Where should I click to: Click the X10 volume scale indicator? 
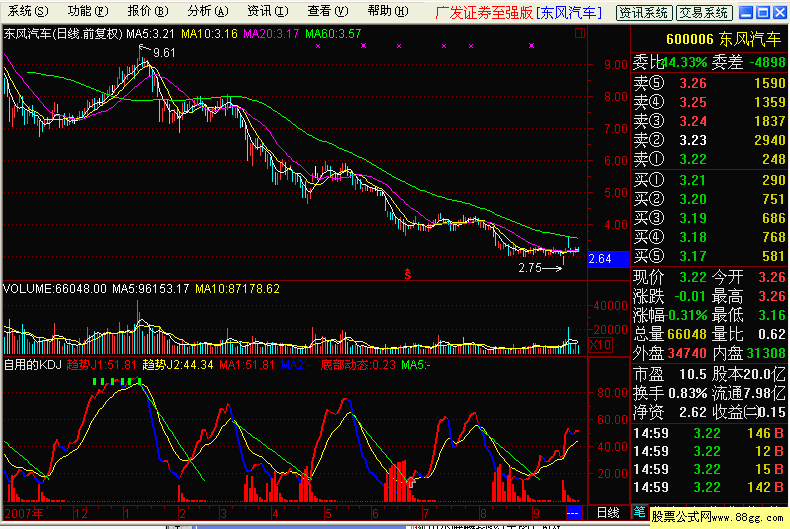[x=600, y=345]
